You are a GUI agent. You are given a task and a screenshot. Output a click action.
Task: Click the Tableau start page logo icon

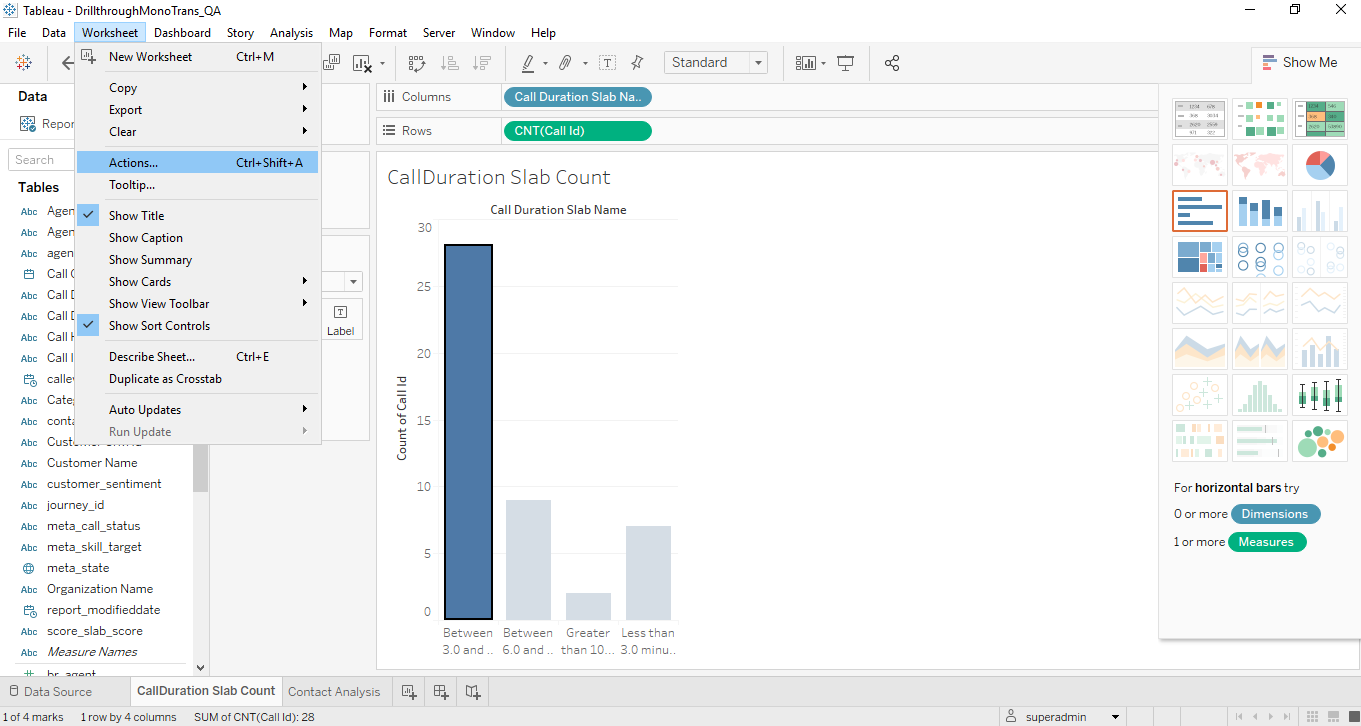pyautogui.click(x=23, y=63)
